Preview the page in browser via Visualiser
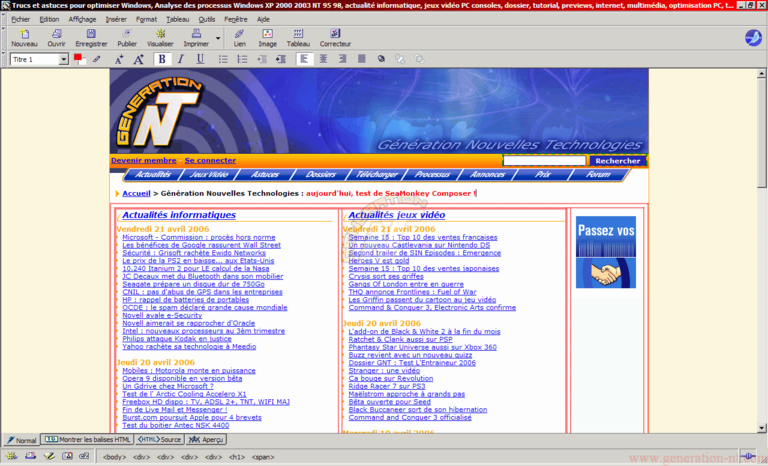Image resolution: width=768 pixels, height=466 pixels. pyautogui.click(x=160, y=38)
